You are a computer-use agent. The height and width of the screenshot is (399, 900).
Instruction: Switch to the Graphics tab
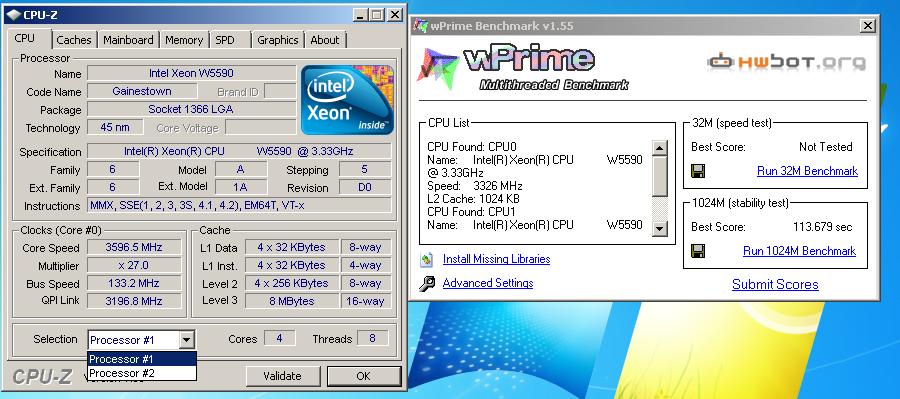click(277, 40)
